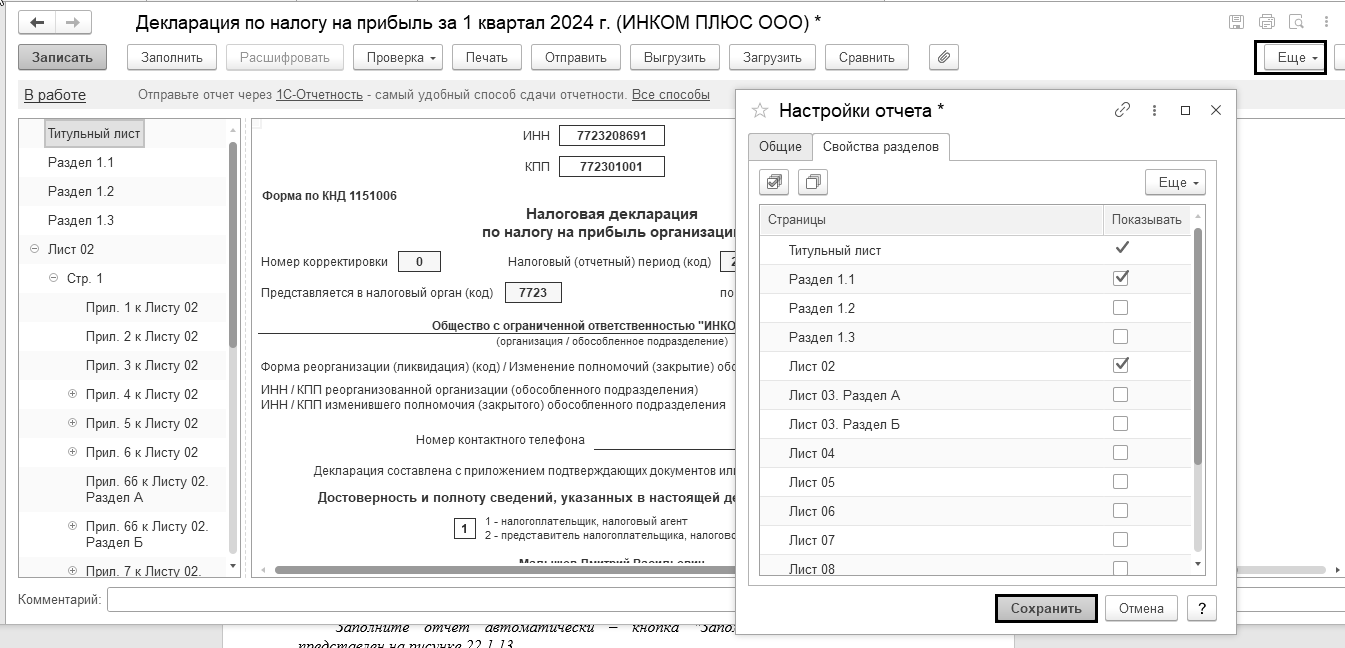Click the Сравнить button
The image size is (1345, 648).
point(866,57)
